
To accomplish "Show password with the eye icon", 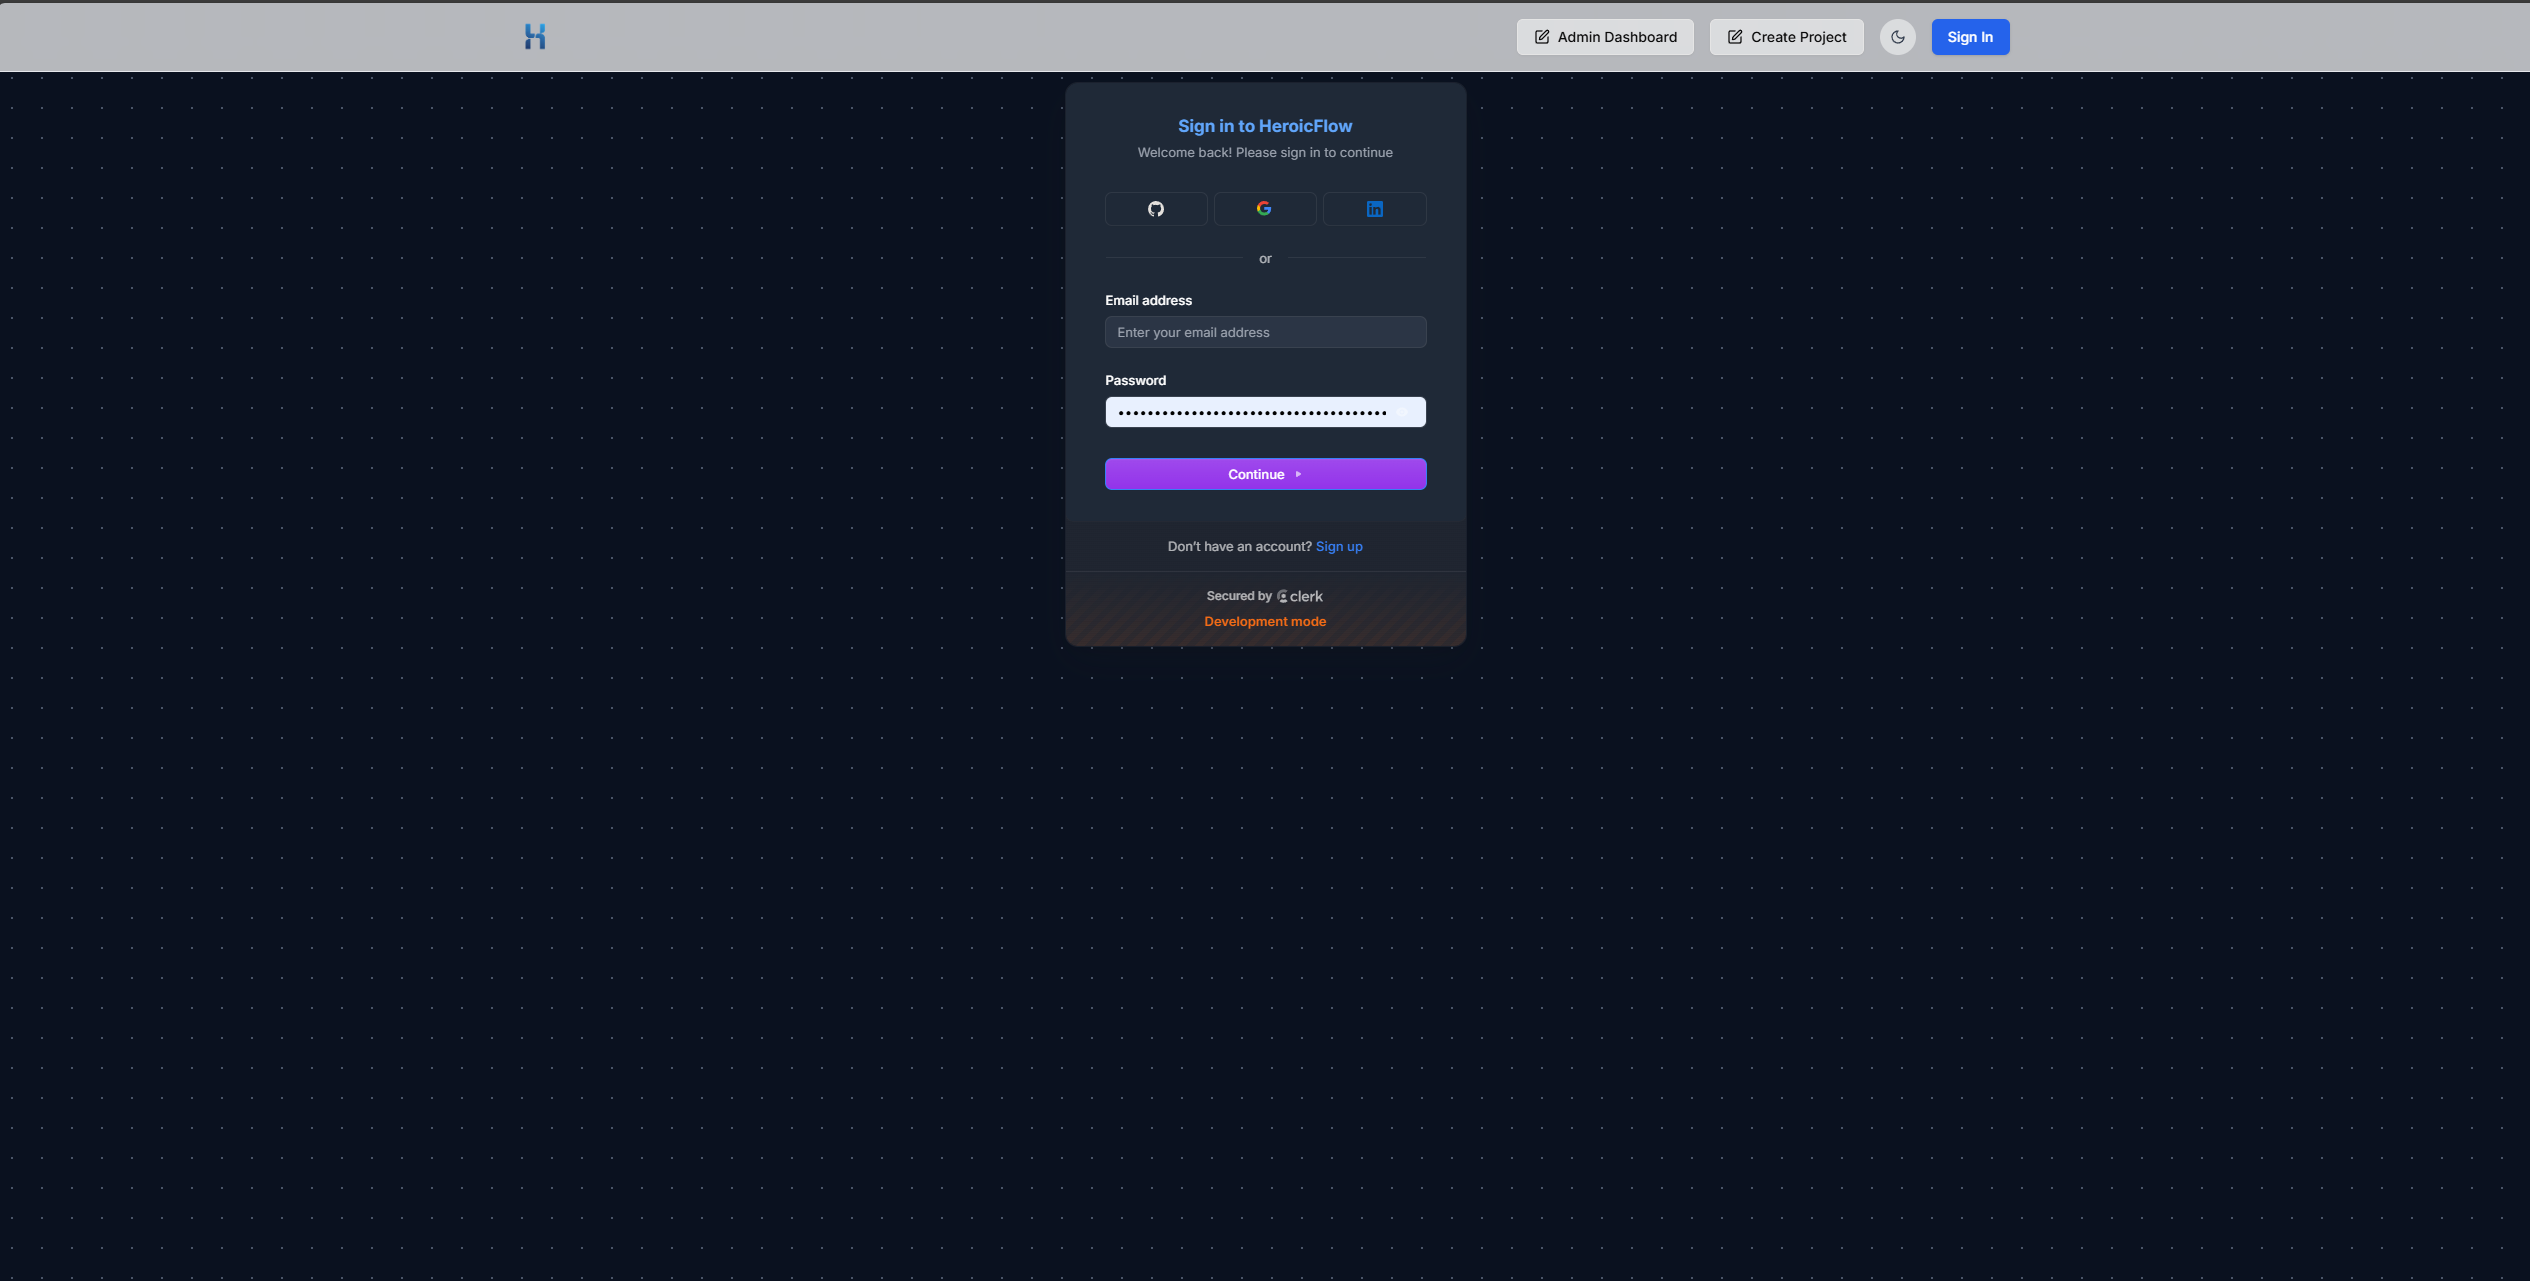I will [x=1403, y=412].
